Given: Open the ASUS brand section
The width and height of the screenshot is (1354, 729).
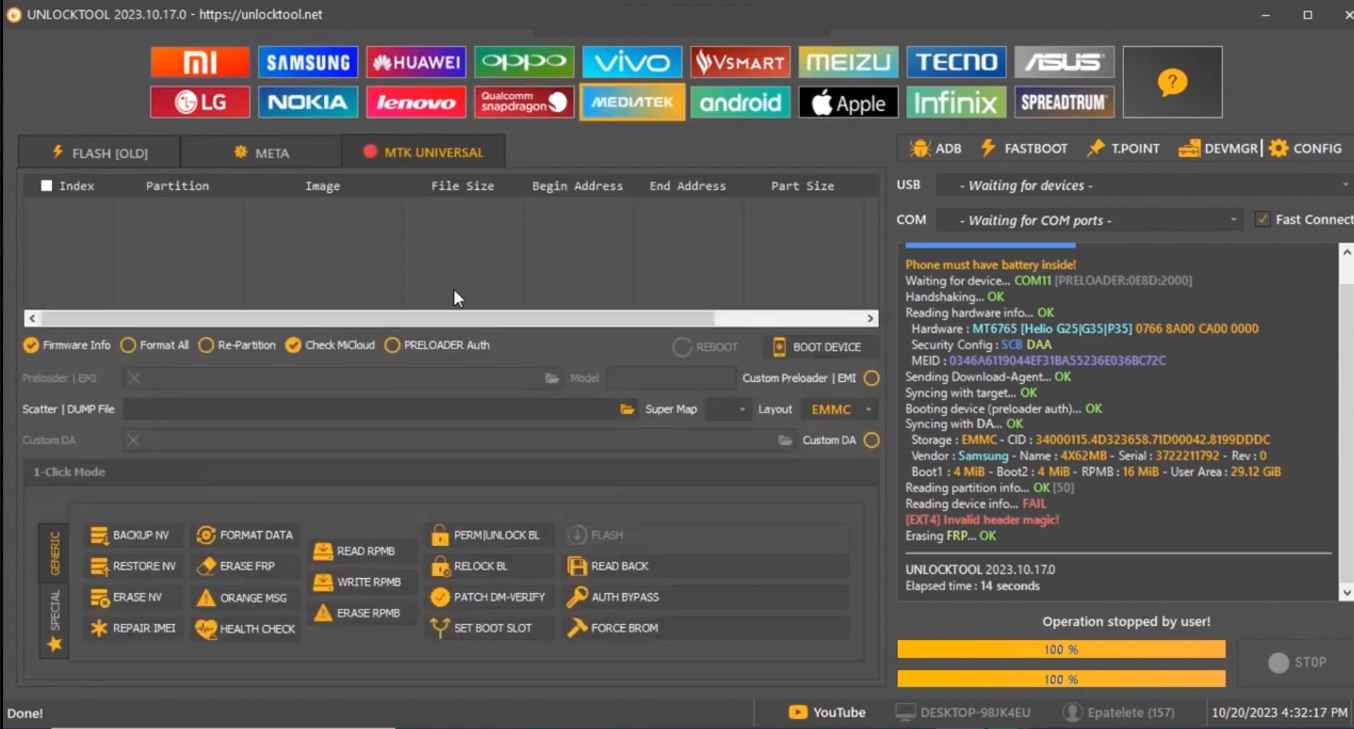Looking at the screenshot, I should pos(1064,62).
